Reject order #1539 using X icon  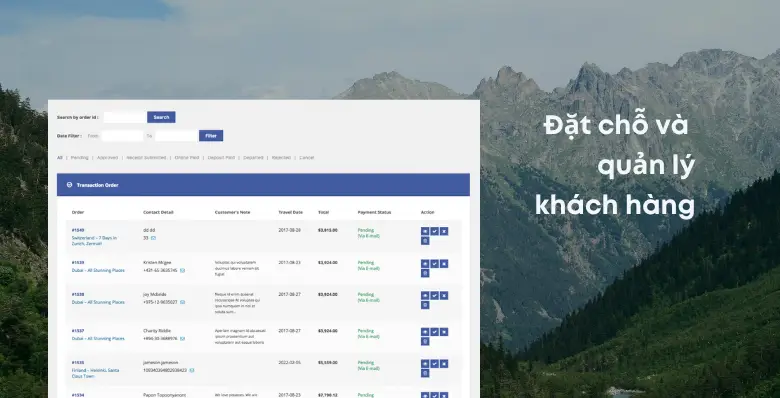[444, 264]
